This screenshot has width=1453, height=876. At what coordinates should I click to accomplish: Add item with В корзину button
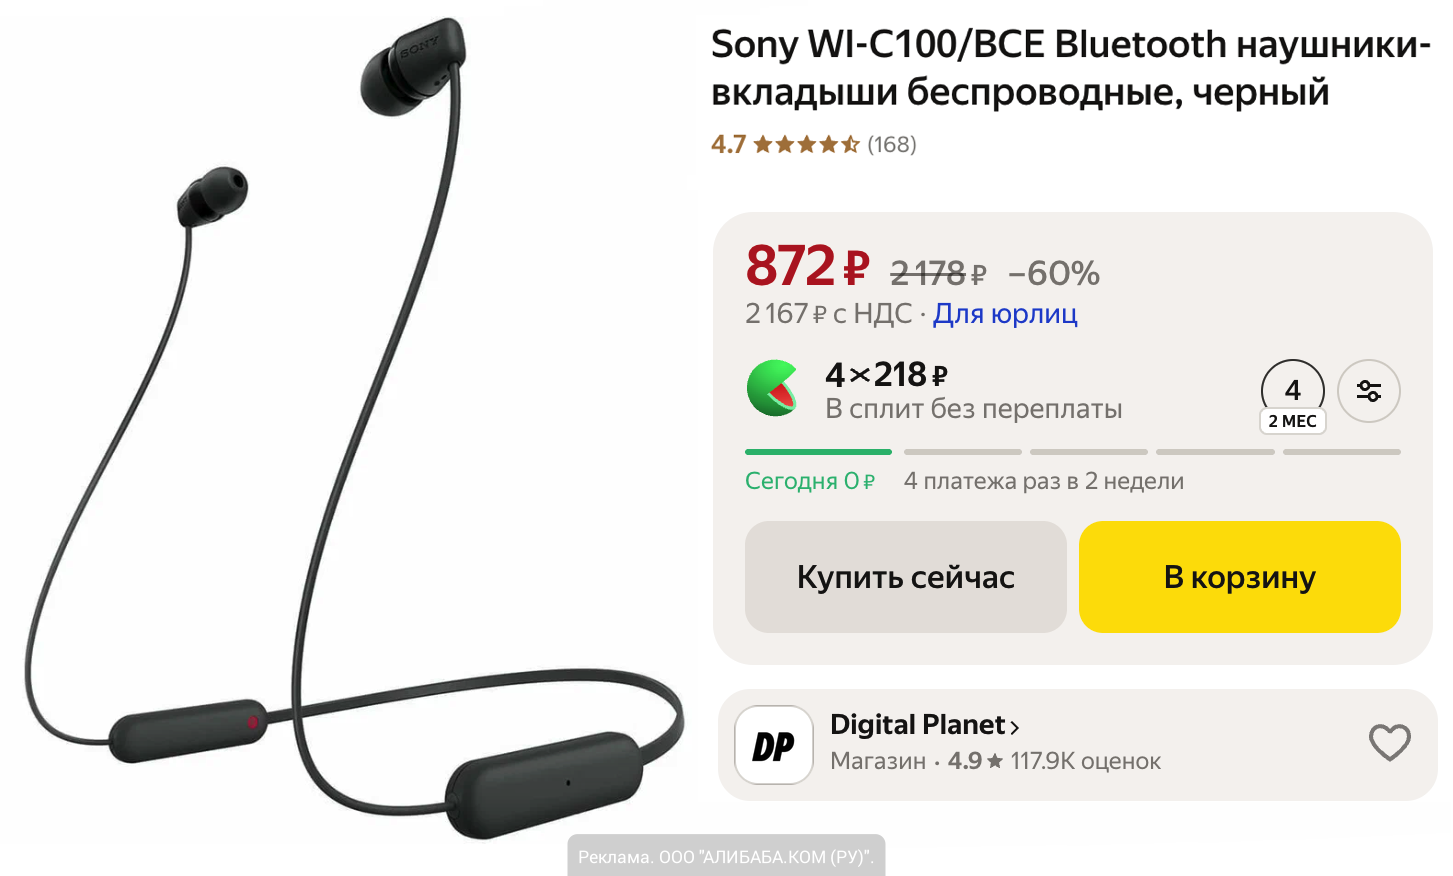(x=1240, y=577)
